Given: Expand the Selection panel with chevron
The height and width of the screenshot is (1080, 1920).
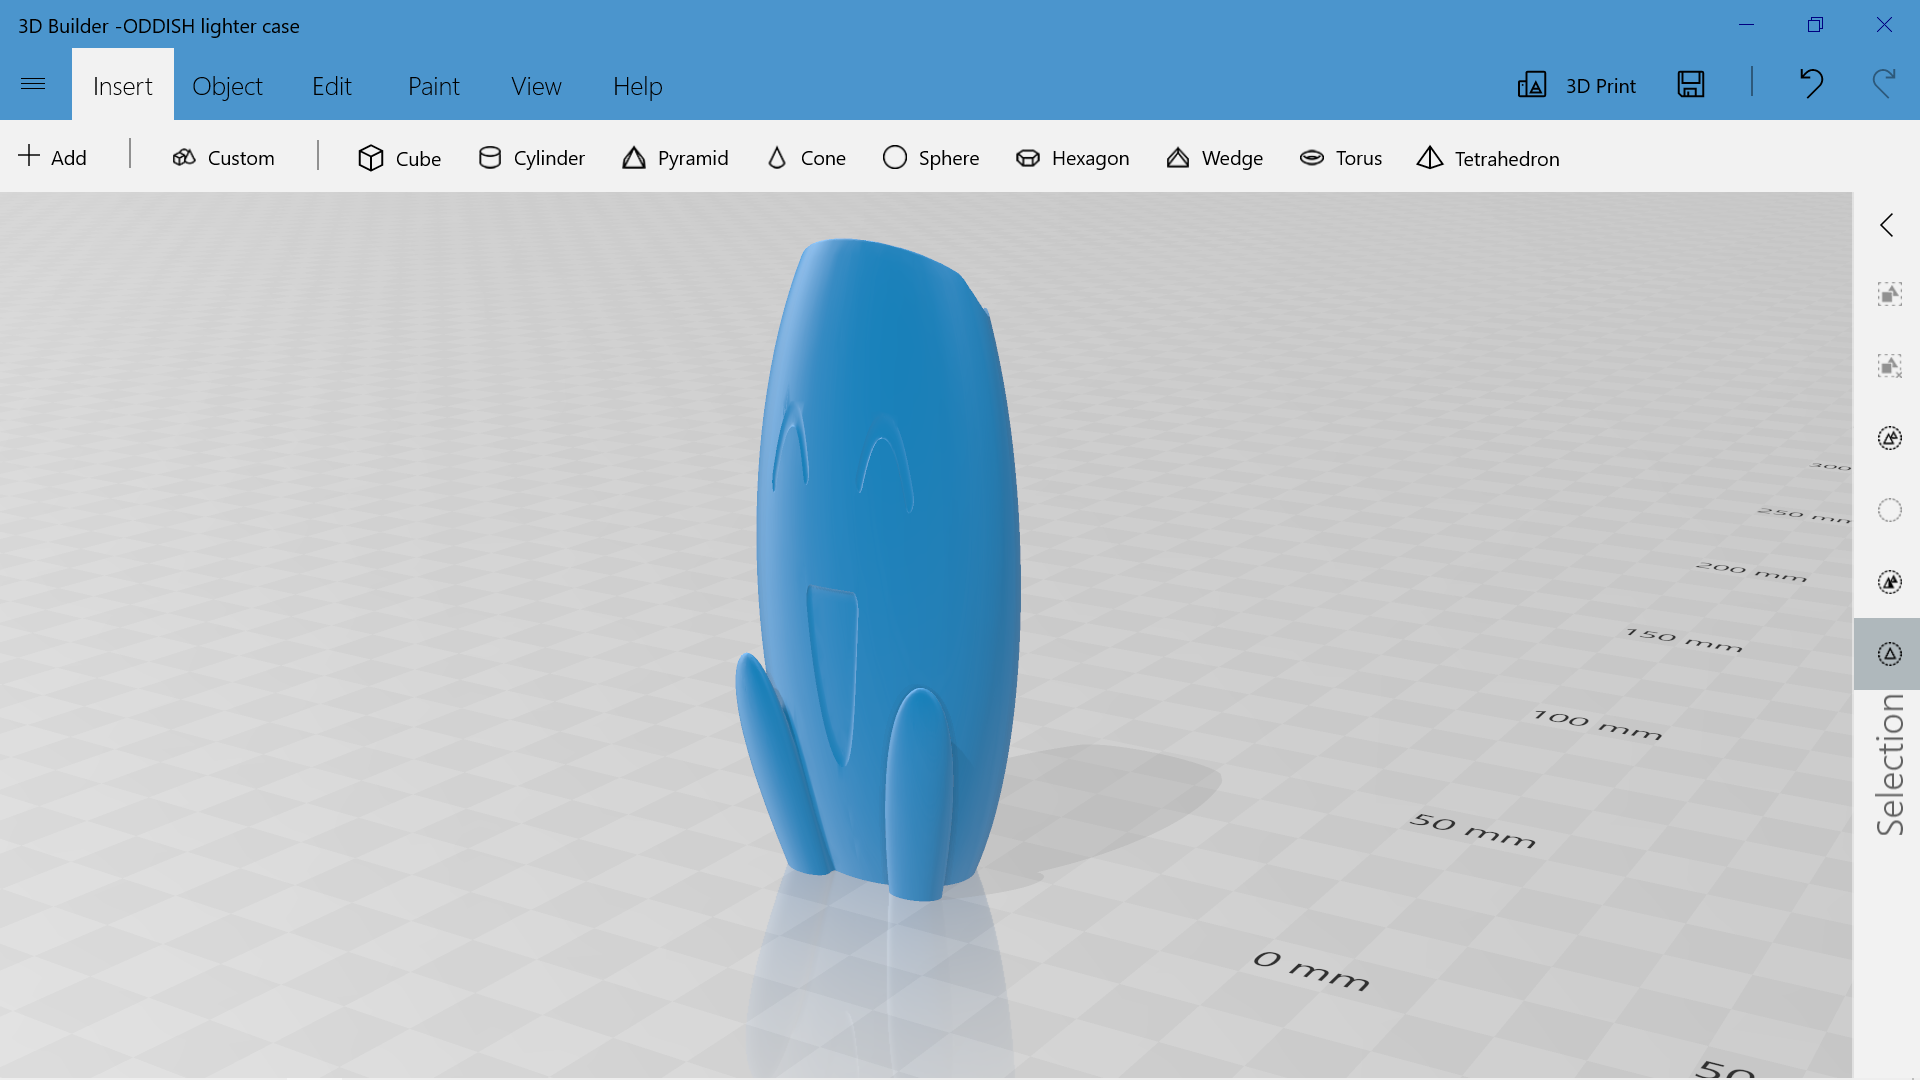Looking at the screenshot, I should click(x=1887, y=225).
